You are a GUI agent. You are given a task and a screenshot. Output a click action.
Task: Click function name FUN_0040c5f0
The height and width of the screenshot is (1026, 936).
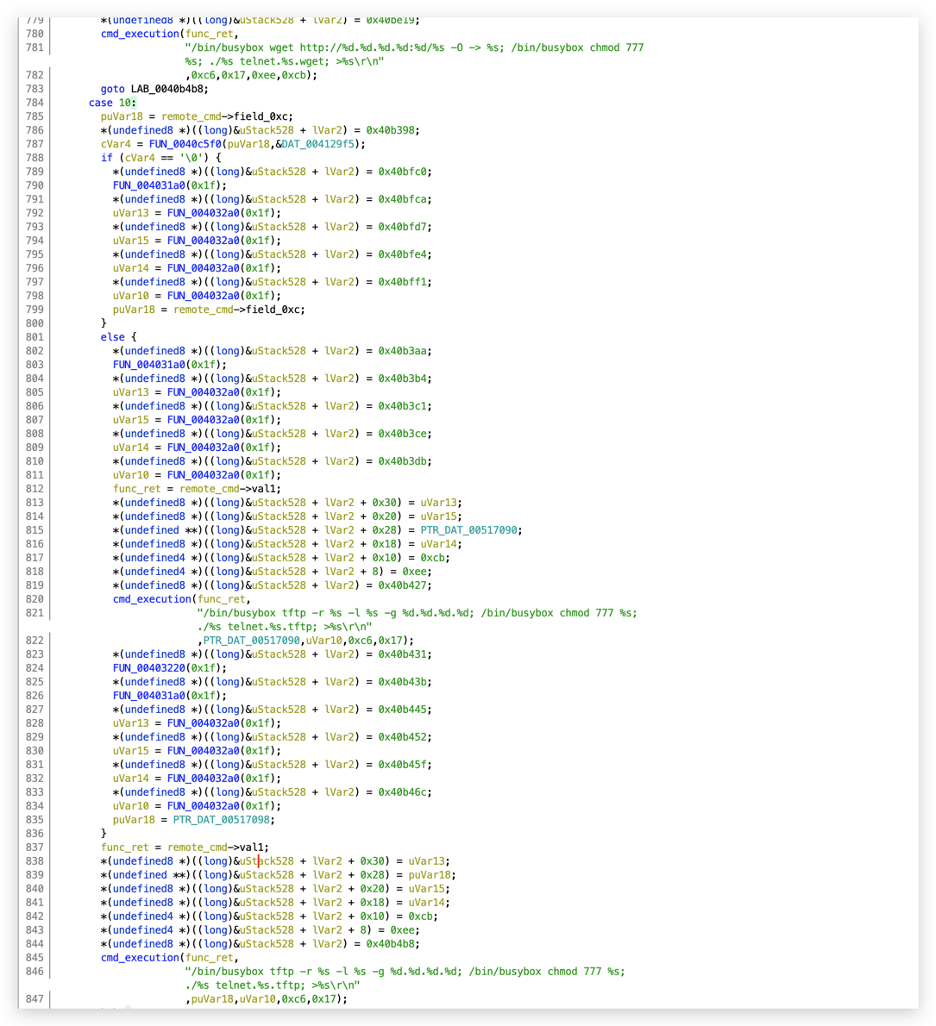coord(185,144)
